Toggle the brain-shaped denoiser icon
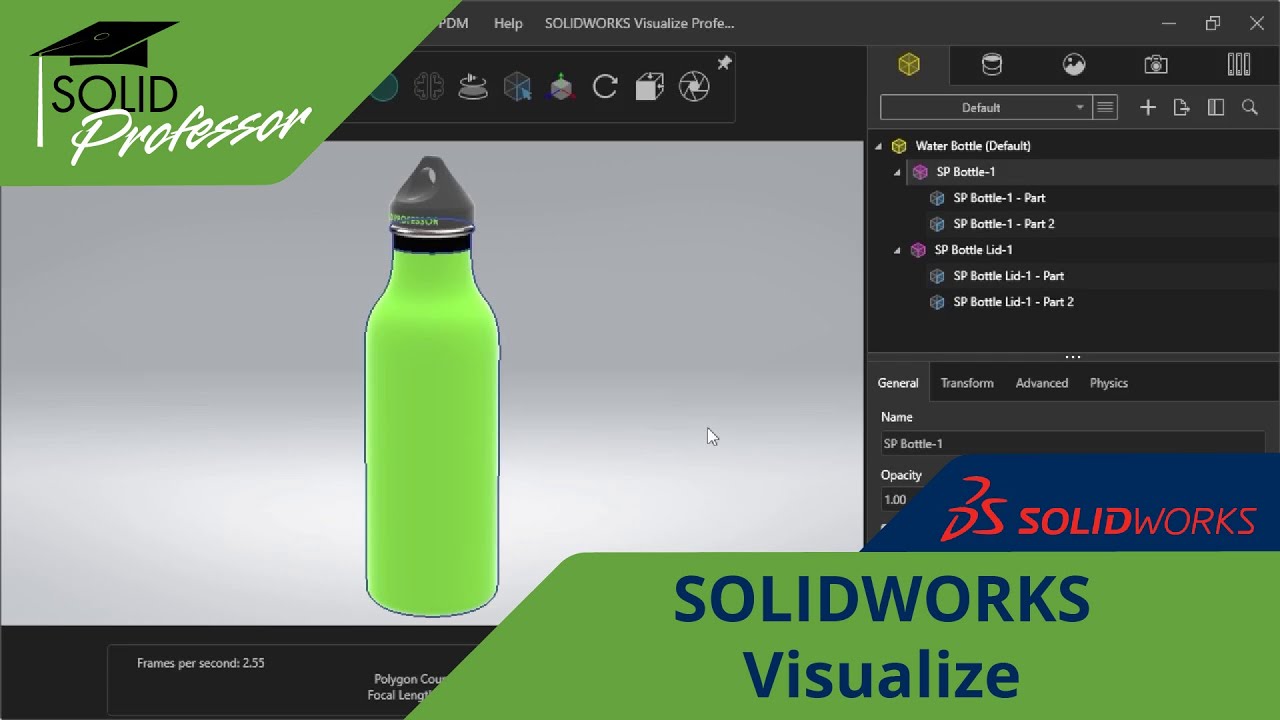This screenshot has height=720, width=1280. pos(429,86)
